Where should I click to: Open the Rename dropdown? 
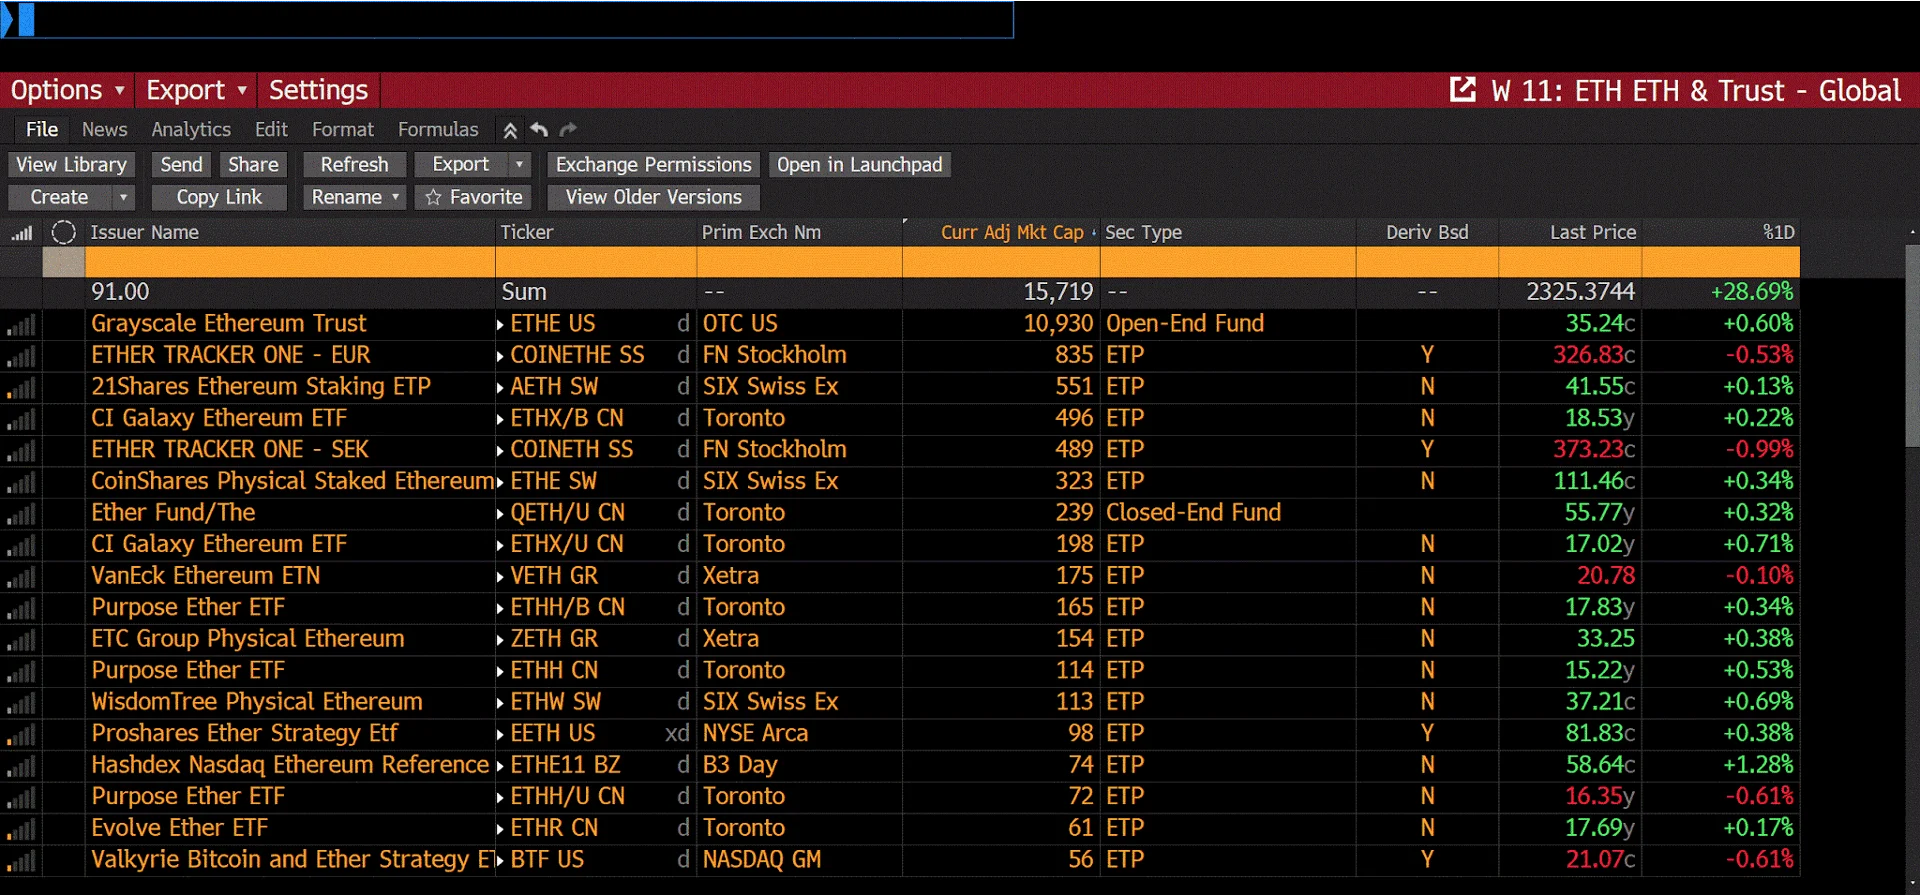pyautogui.click(x=355, y=198)
